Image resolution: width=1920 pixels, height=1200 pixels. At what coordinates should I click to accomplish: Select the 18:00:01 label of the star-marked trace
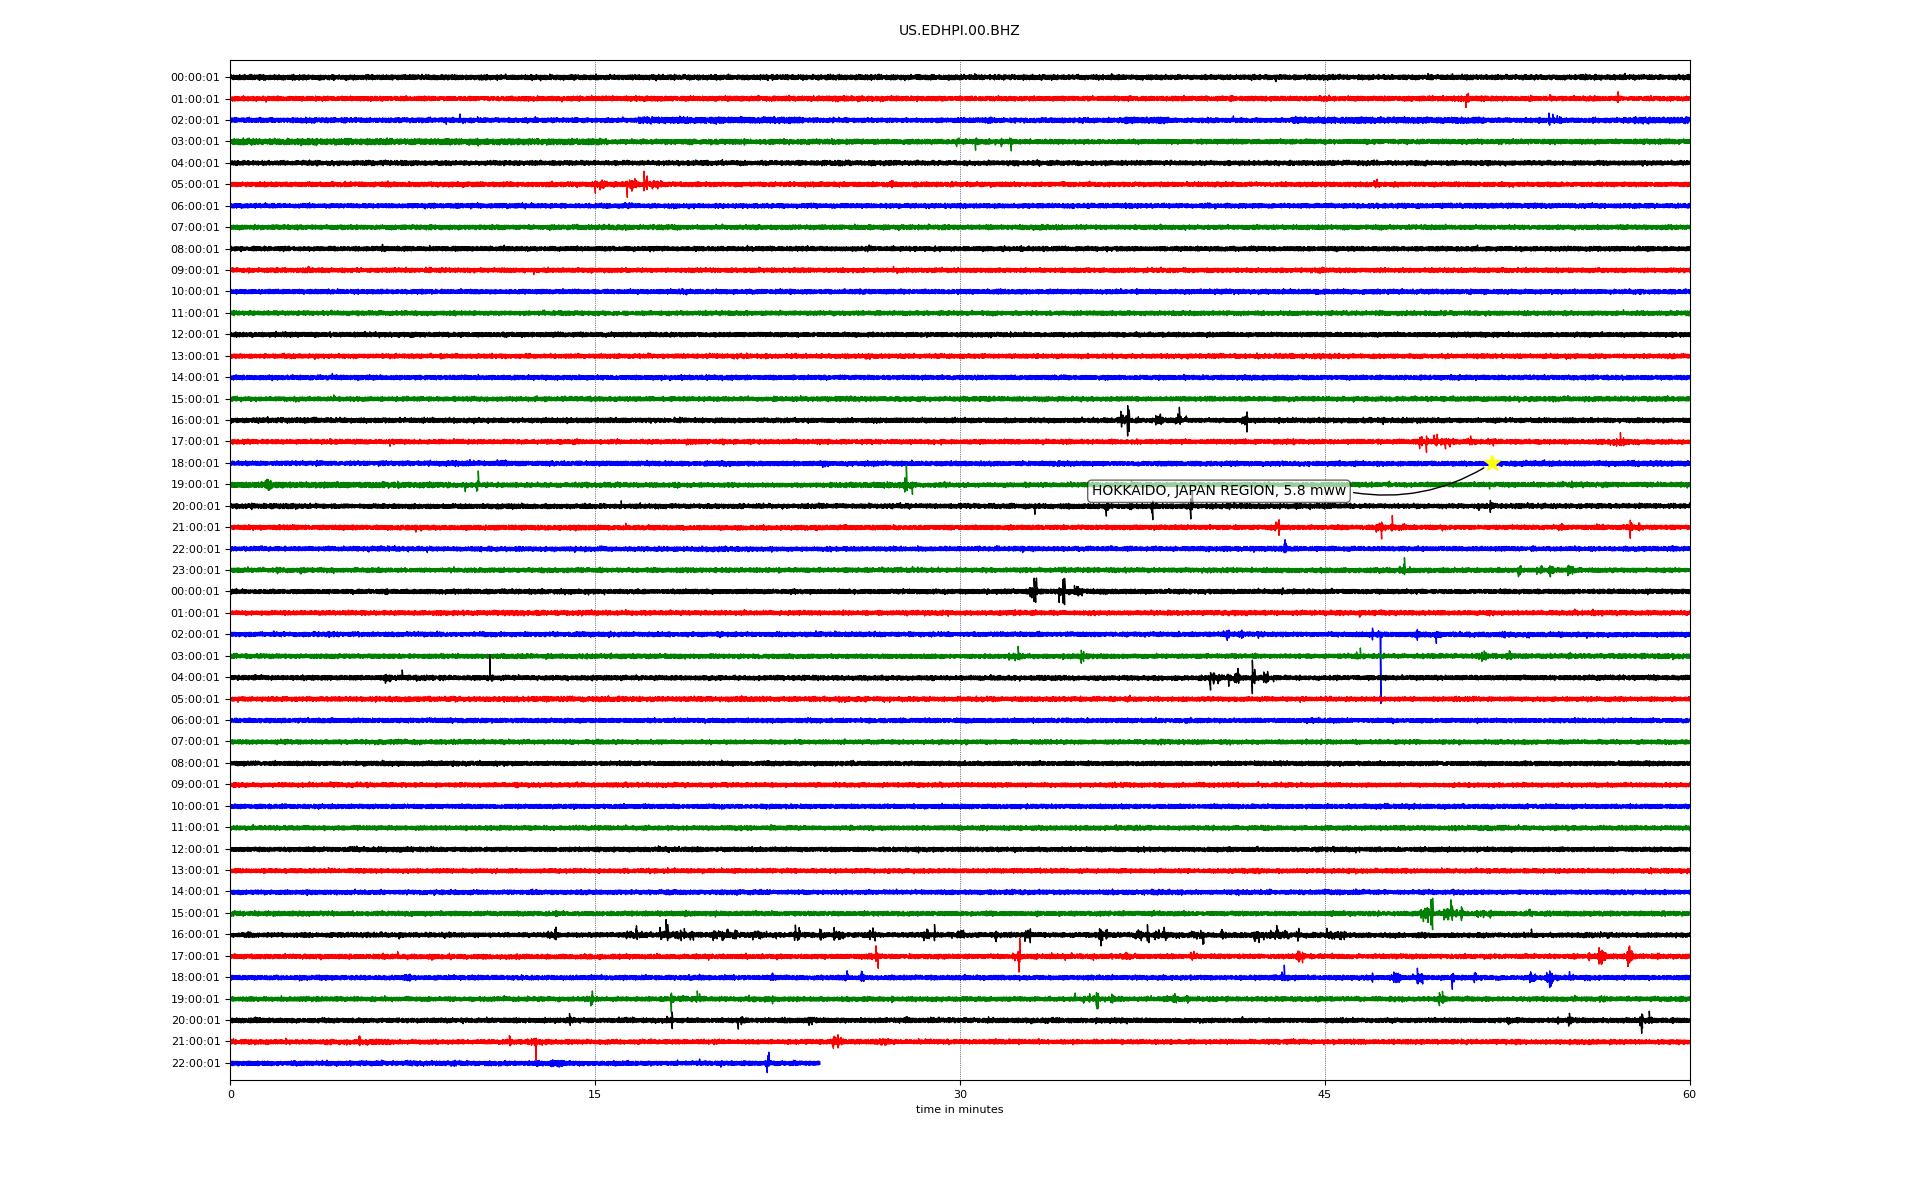point(195,464)
